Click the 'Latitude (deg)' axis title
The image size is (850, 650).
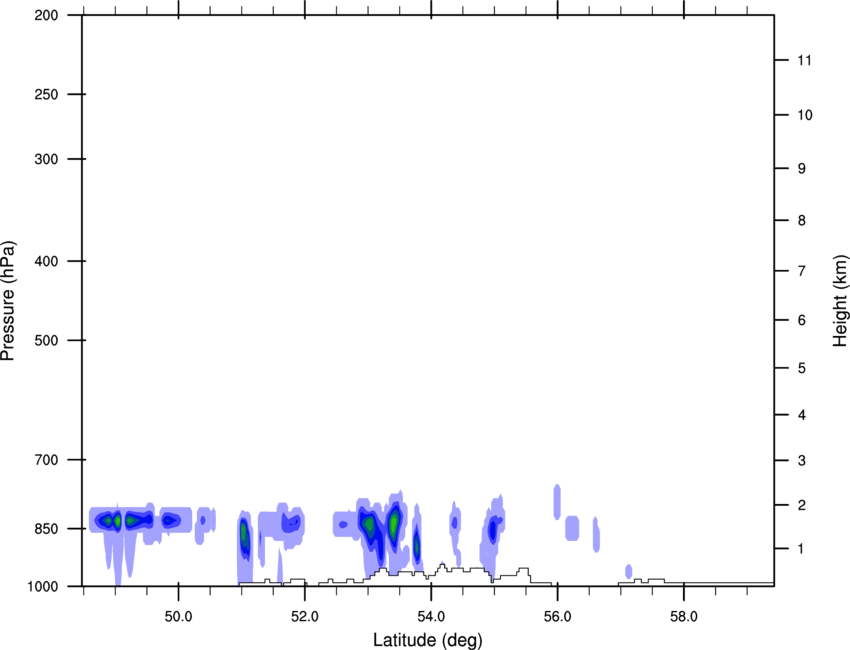427,640
